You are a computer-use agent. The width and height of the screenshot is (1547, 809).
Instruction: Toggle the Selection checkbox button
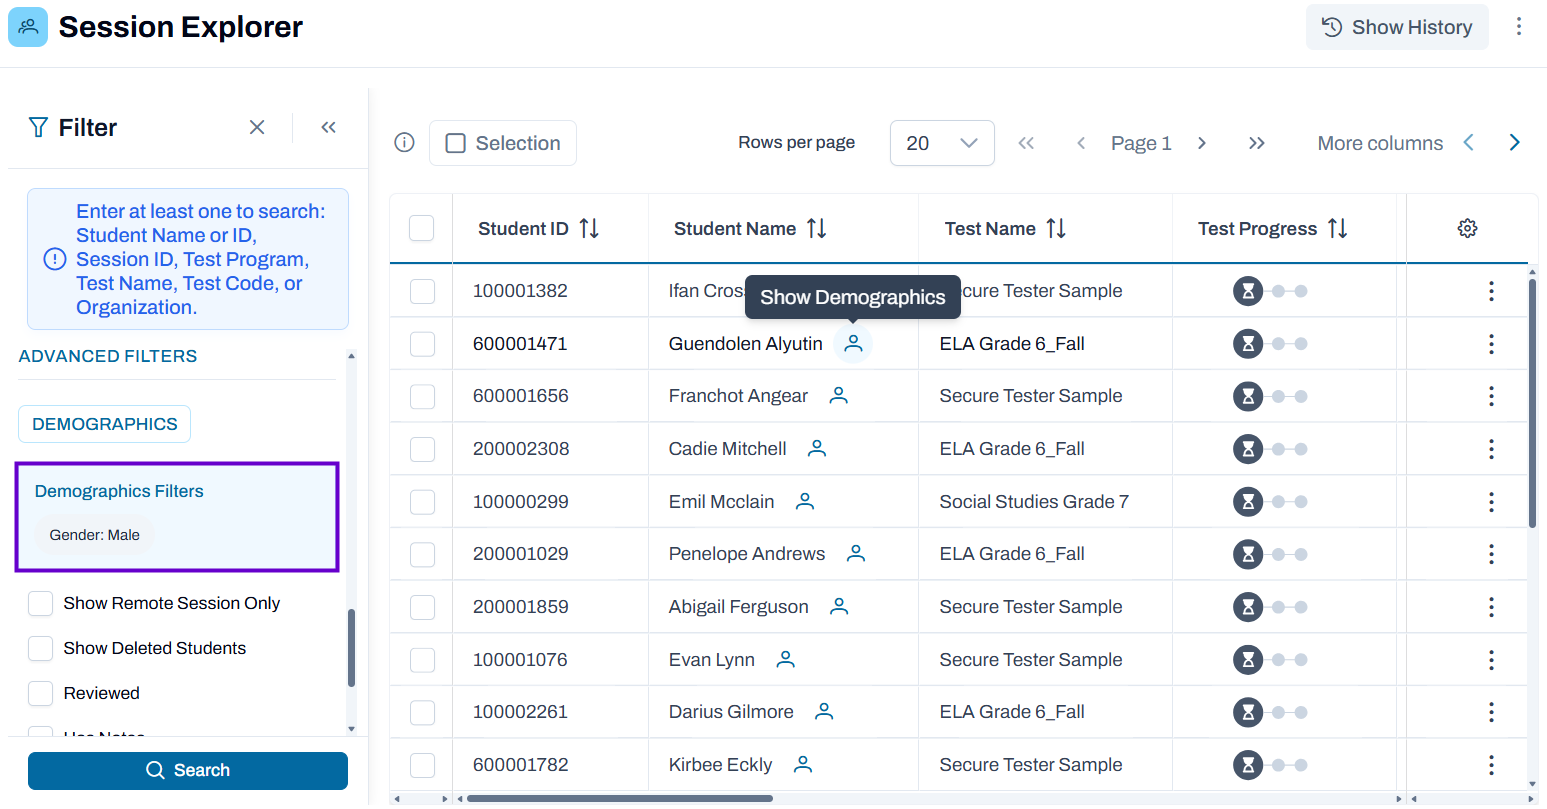pyautogui.click(x=503, y=143)
